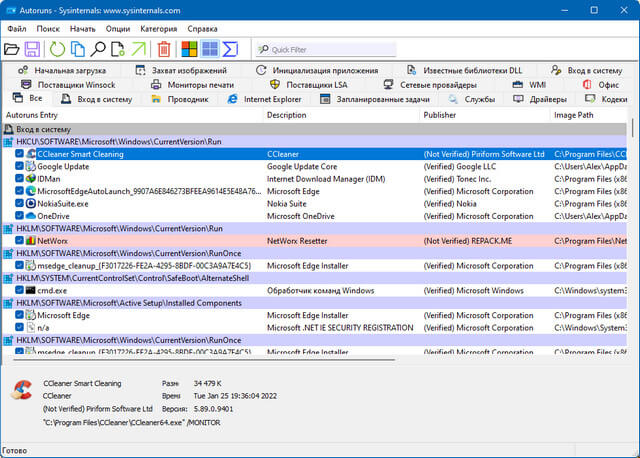Sort by the Publisher column header
Image resolution: width=640 pixels, height=458 pixels.
440,115
